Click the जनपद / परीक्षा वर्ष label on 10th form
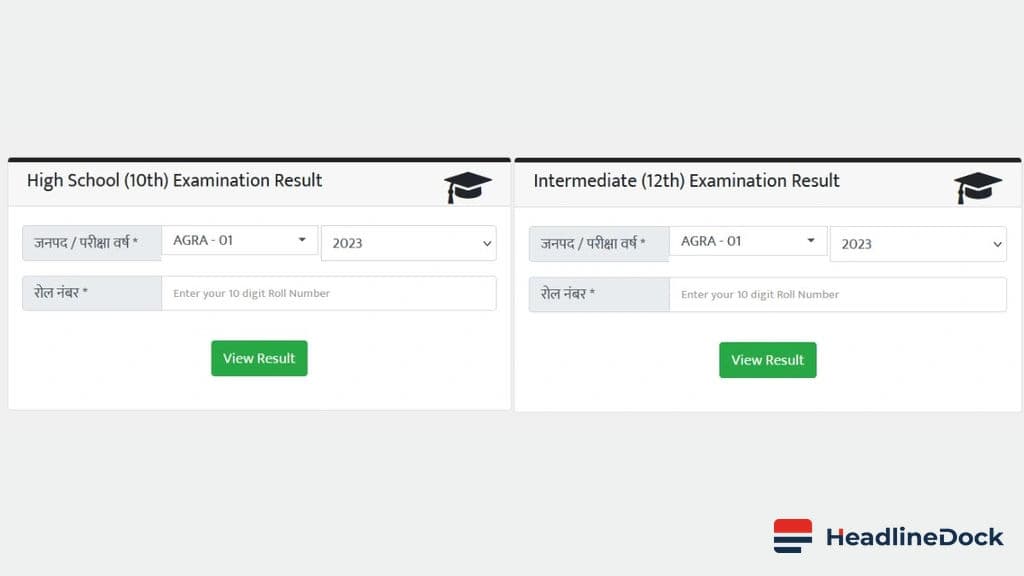1024x576 pixels. click(89, 243)
